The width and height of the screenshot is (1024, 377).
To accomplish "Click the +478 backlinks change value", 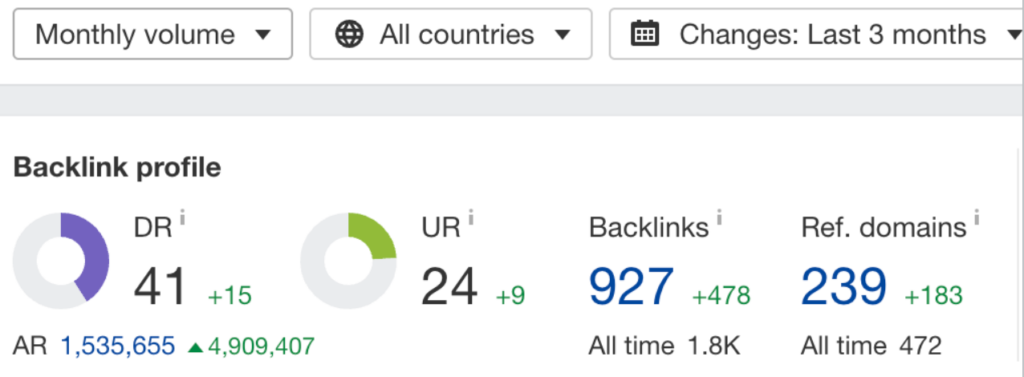I will (722, 295).
